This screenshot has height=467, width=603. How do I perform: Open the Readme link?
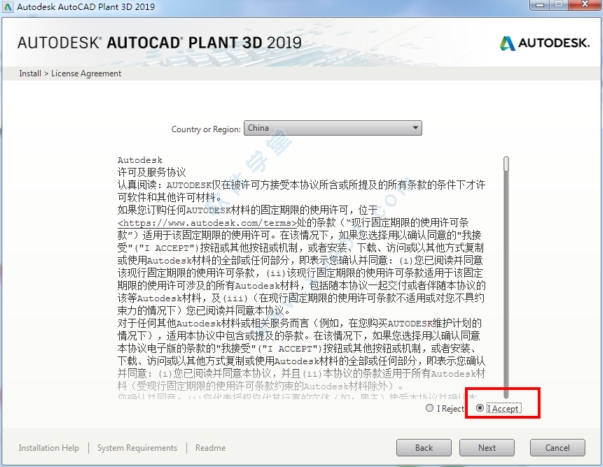(x=210, y=448)
